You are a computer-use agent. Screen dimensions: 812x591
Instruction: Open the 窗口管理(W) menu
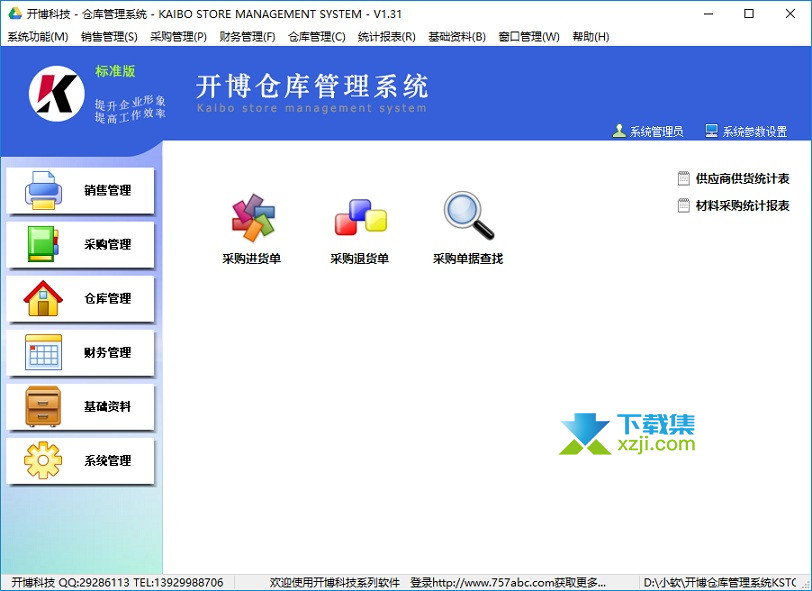click(529, 37)
